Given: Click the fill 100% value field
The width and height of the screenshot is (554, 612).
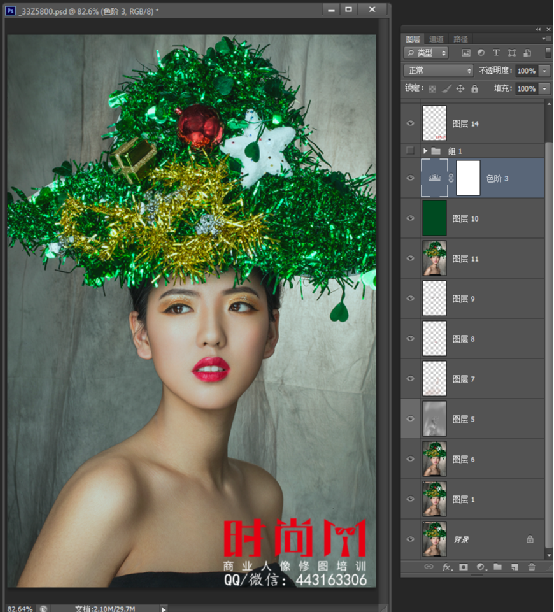Looking at the screenshot, I should tap(527, 89).
